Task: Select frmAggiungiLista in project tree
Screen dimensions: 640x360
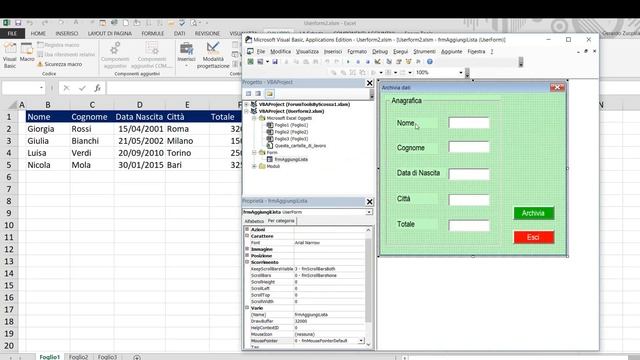Action: click(291, 159)
